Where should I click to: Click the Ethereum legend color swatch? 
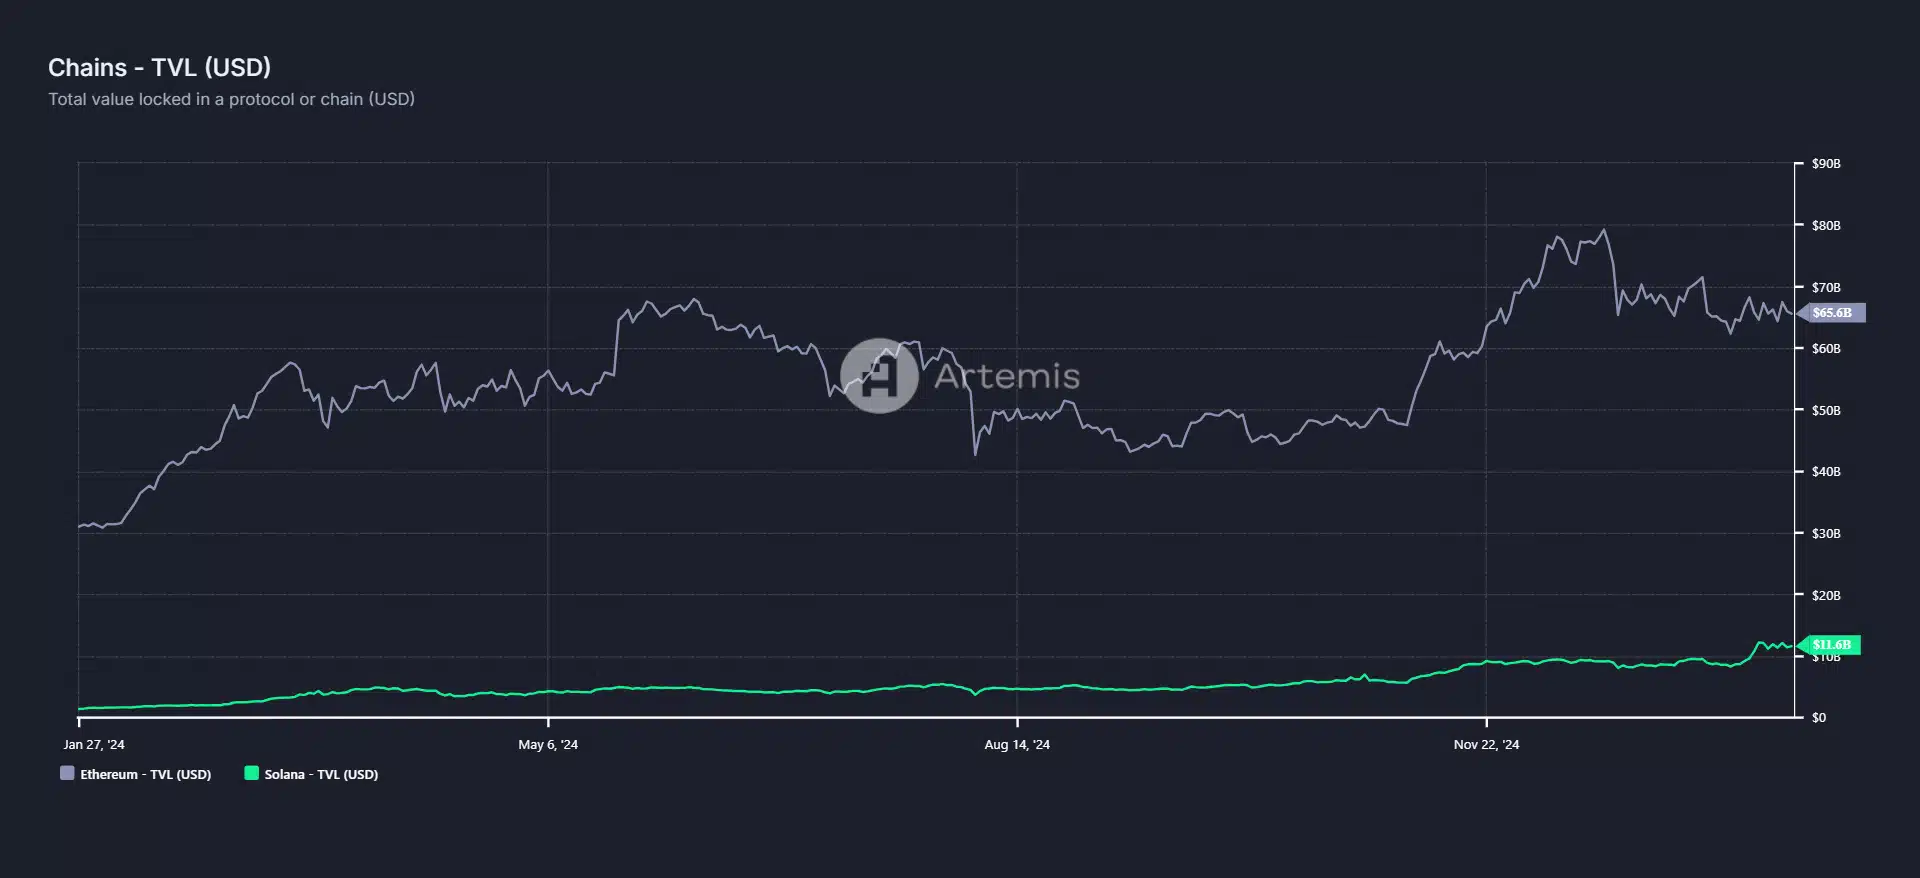[x=67, y=773]
